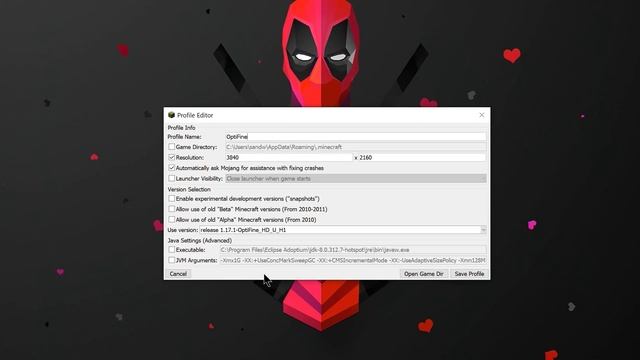Allow old Alpha Minecraft versions checkbox
Viewport: 640px width, 360px height.
pyautogui.click(x=171, y=220)
